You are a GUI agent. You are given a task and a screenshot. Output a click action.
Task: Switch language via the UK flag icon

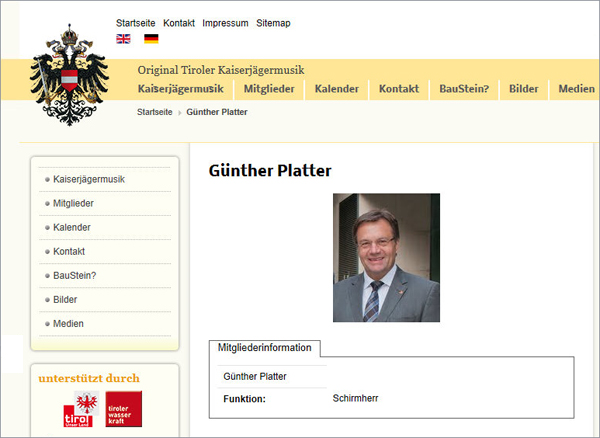click(123, 39)
